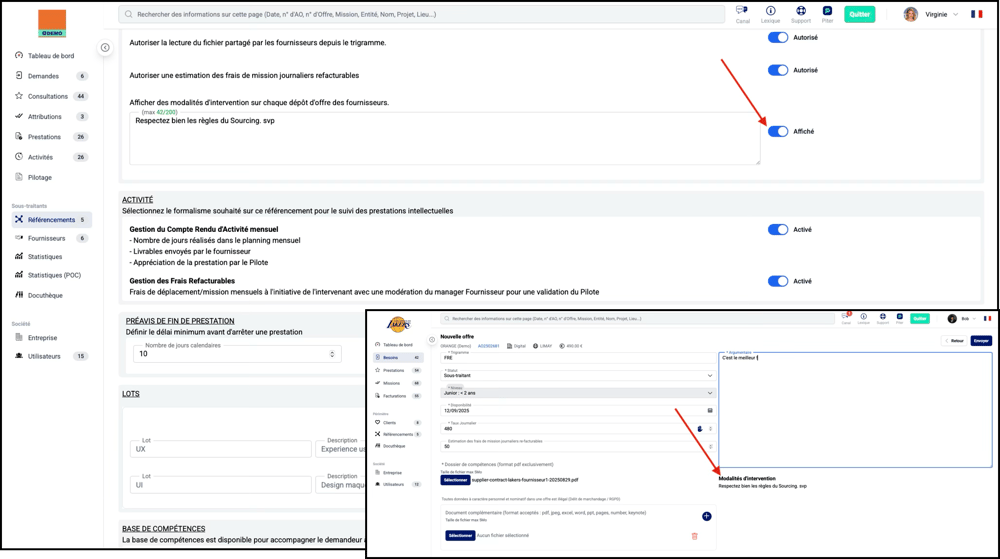Open the Niveau 'Junior' dropdown

pos(577,393)
